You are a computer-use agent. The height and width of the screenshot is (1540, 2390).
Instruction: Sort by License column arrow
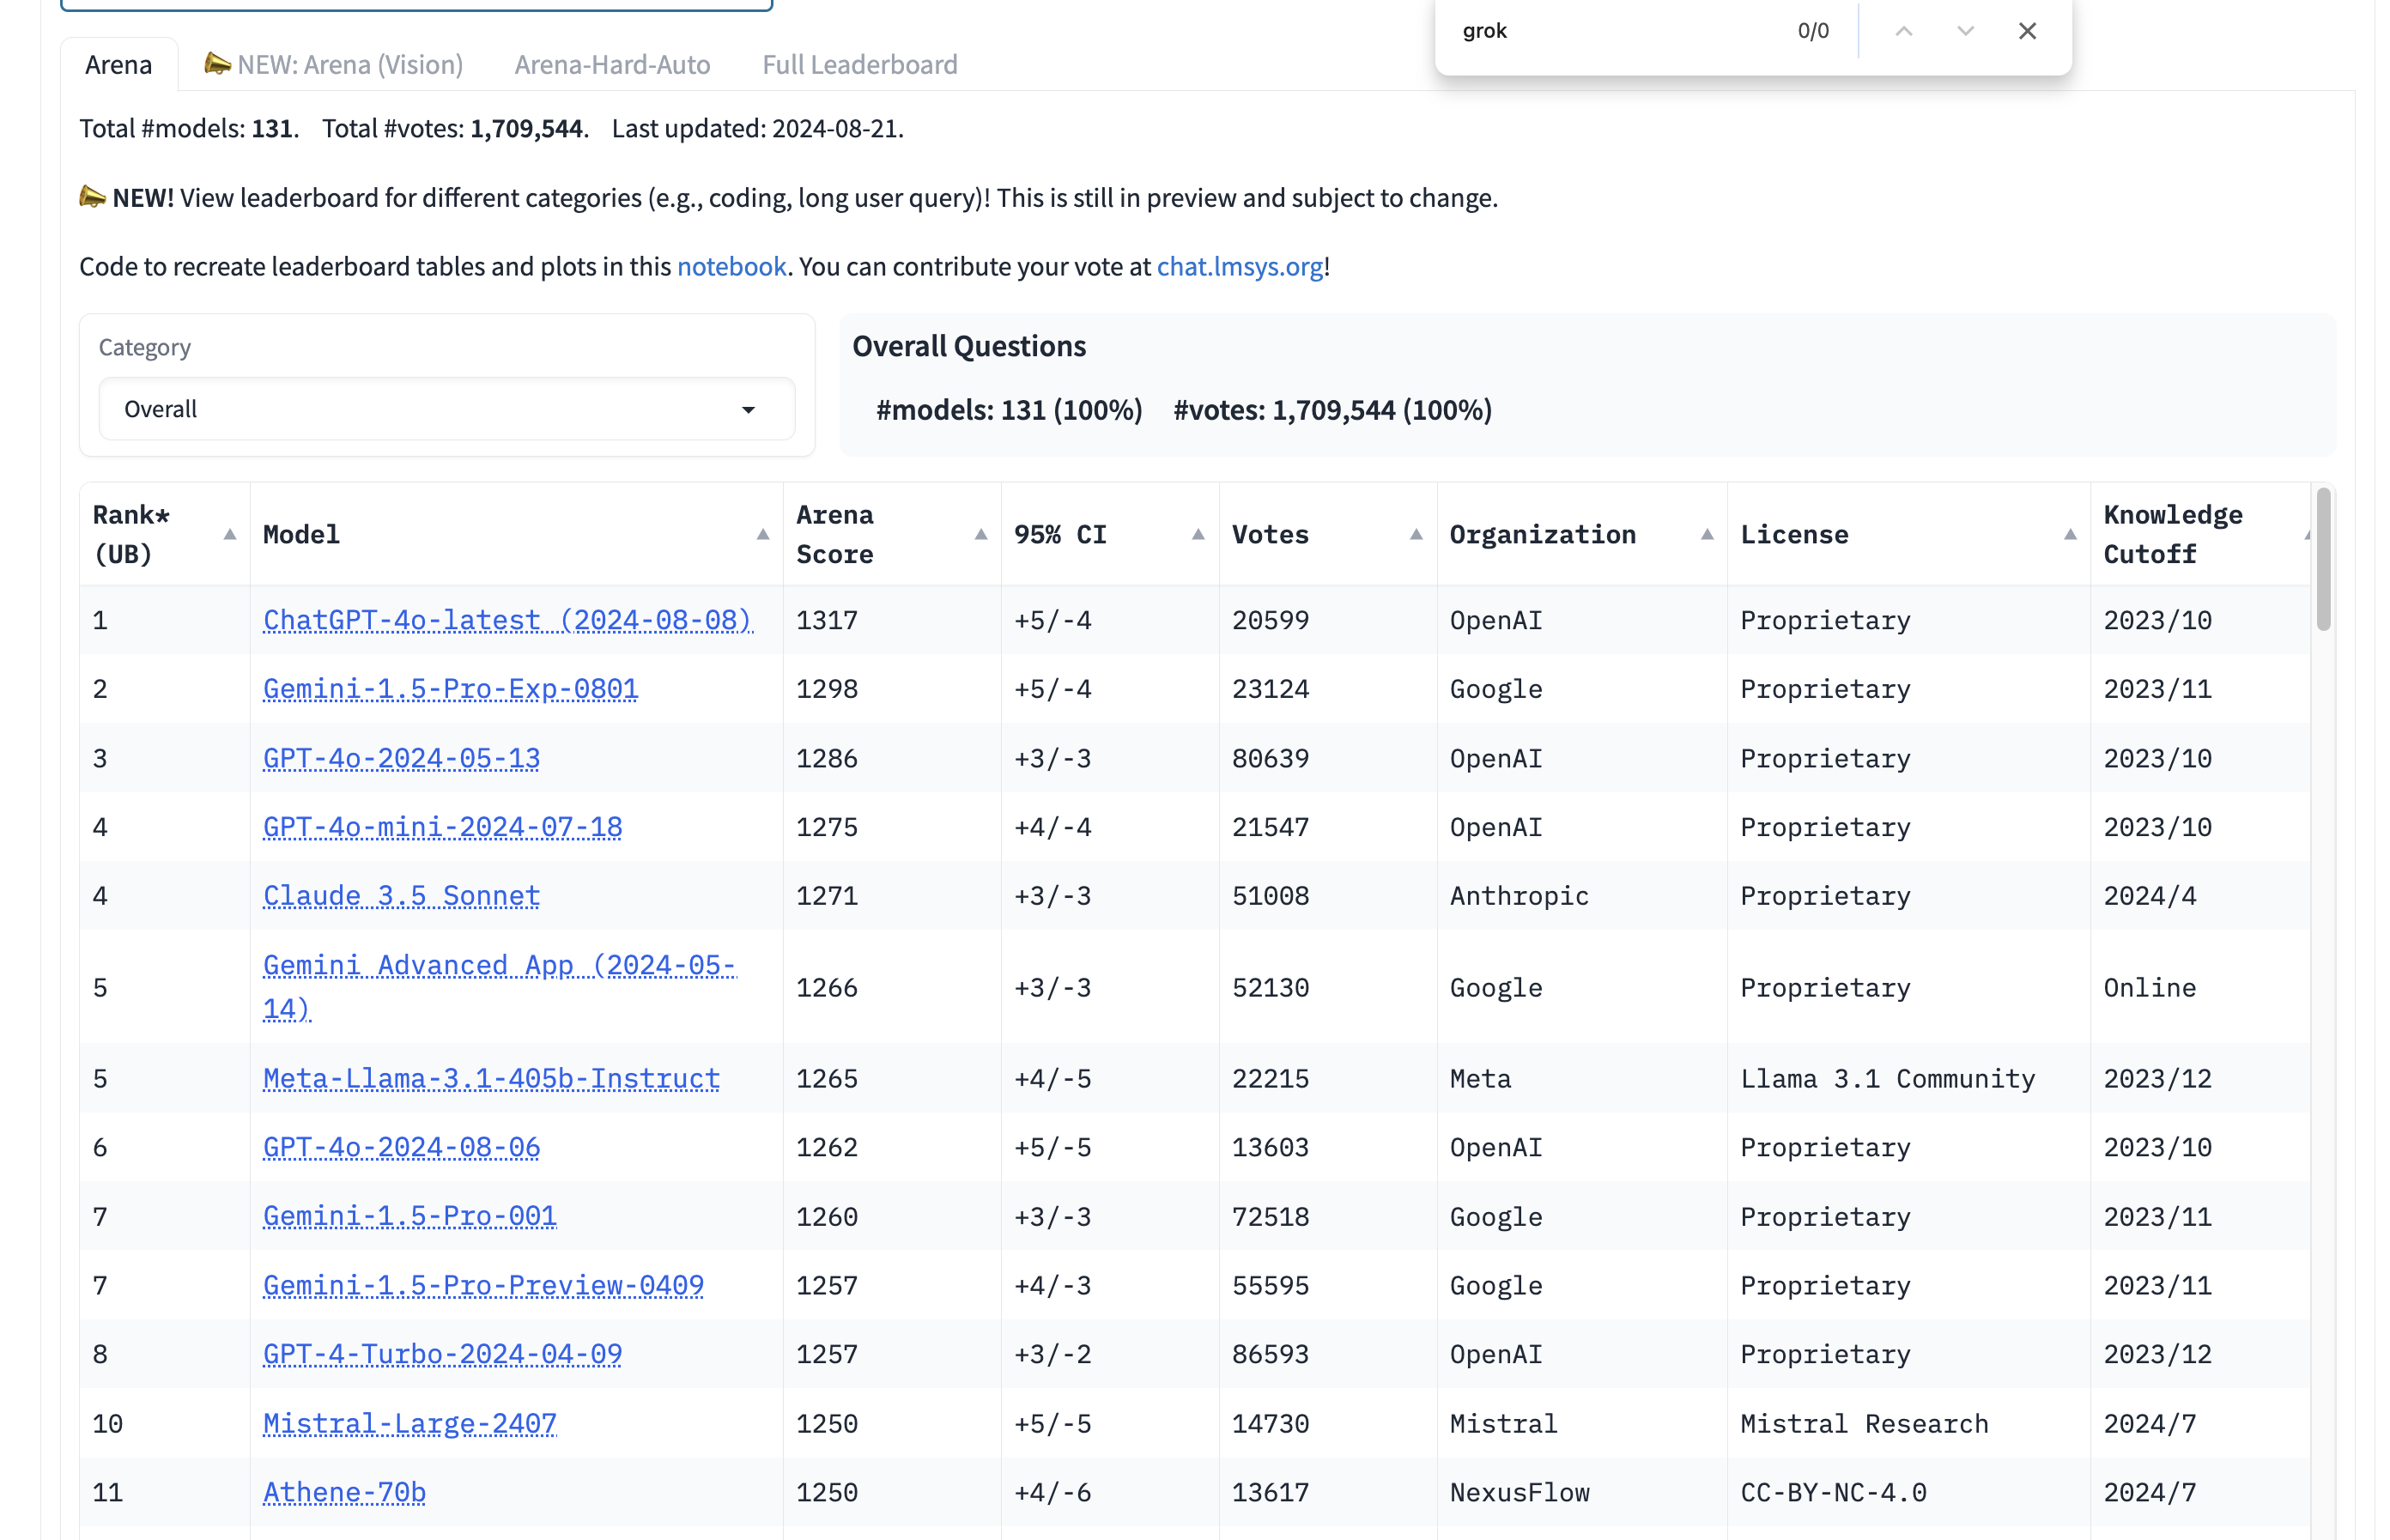pos(2070,534)
